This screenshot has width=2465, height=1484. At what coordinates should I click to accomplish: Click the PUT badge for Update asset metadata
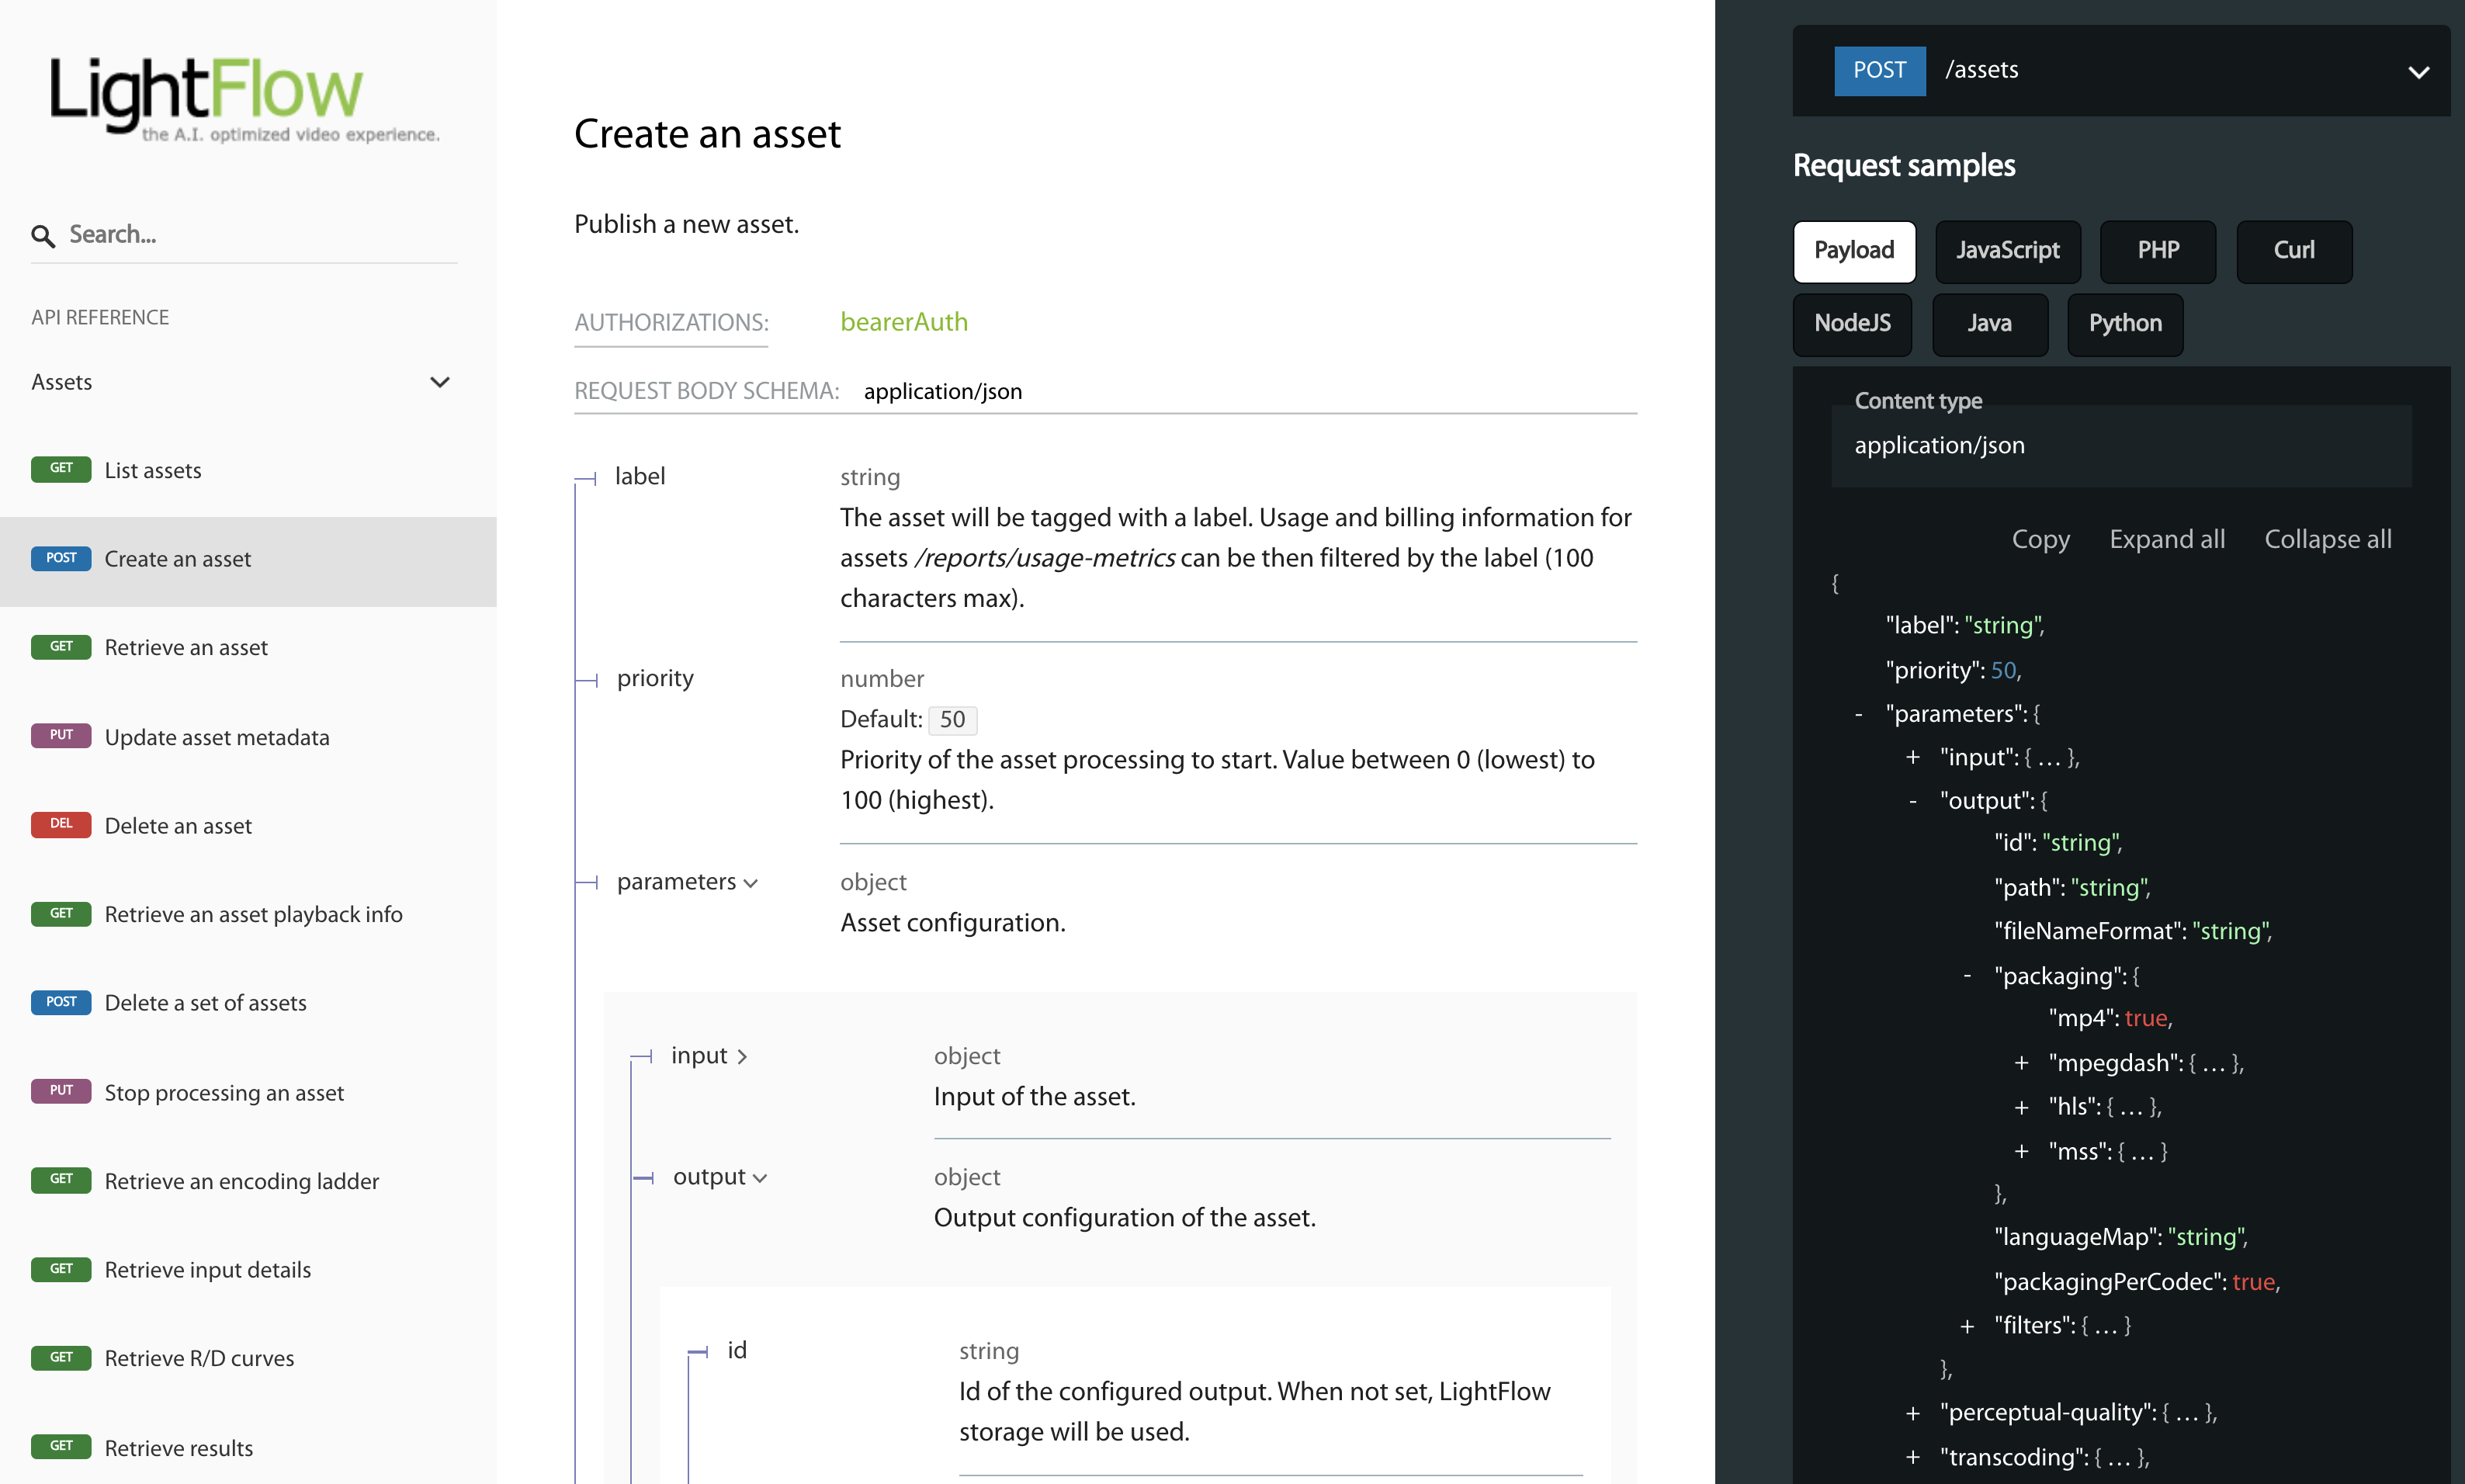click(x=61, y=736)
